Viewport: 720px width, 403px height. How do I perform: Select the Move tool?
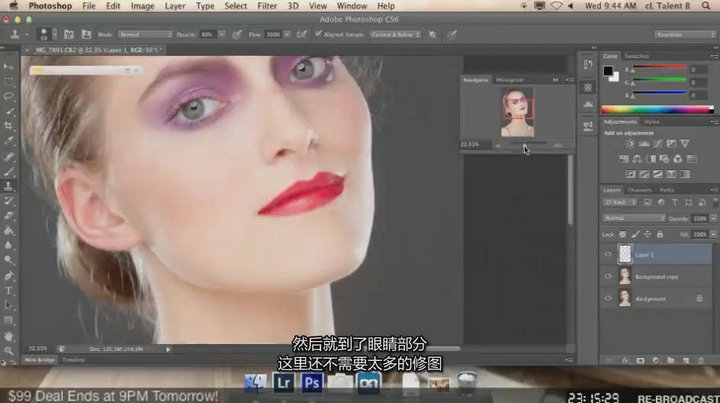tap(9, 68)
